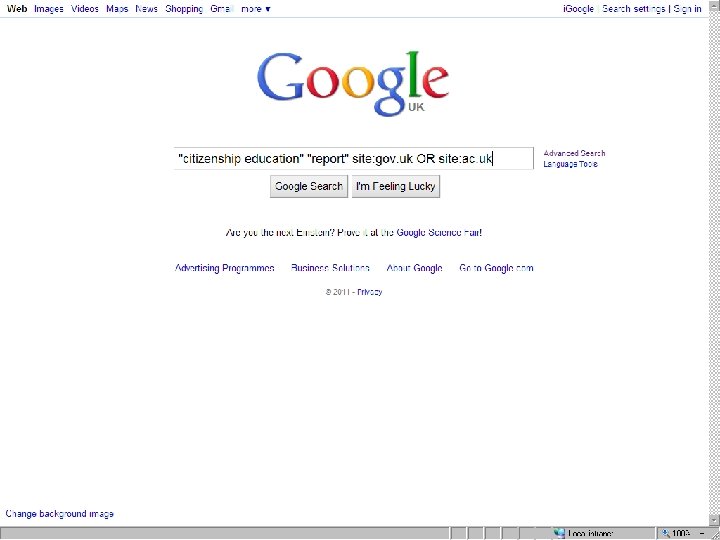The image size is (720, 540).
Task: Open News from the top bar
Action: 146,9
